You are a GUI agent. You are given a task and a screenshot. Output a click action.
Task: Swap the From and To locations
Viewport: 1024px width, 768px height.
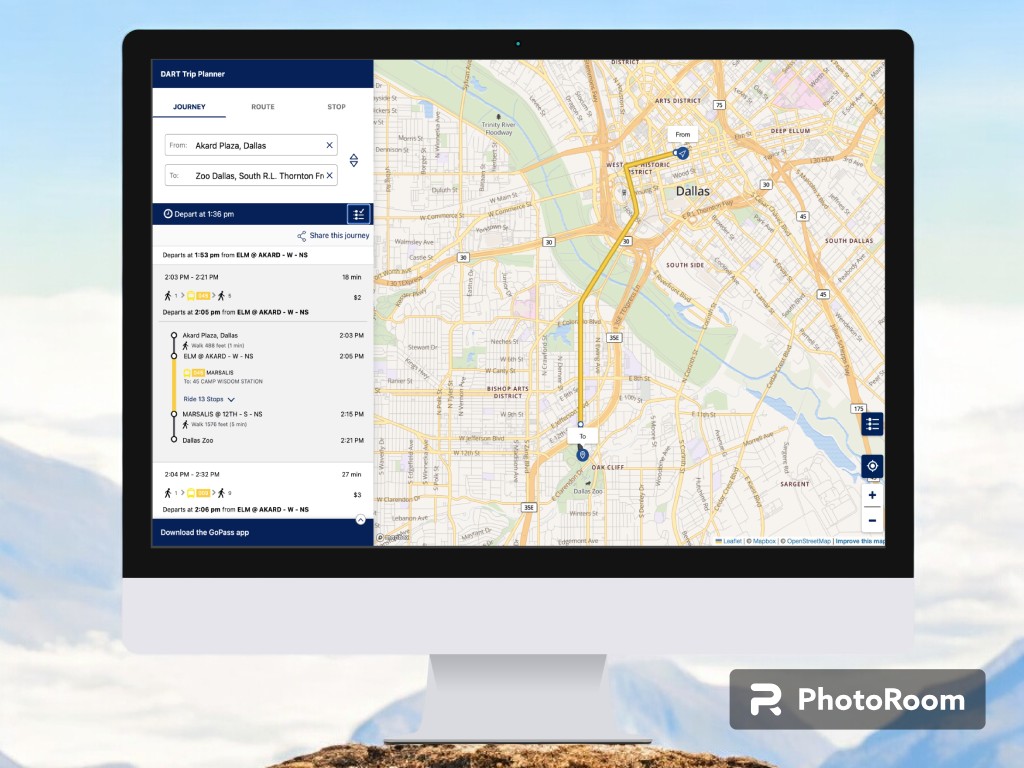point(354,160)
